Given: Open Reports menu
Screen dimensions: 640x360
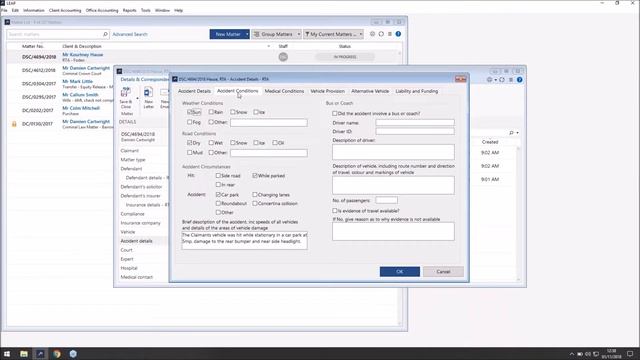Looking at the screenshot, I should click(129, 10).
